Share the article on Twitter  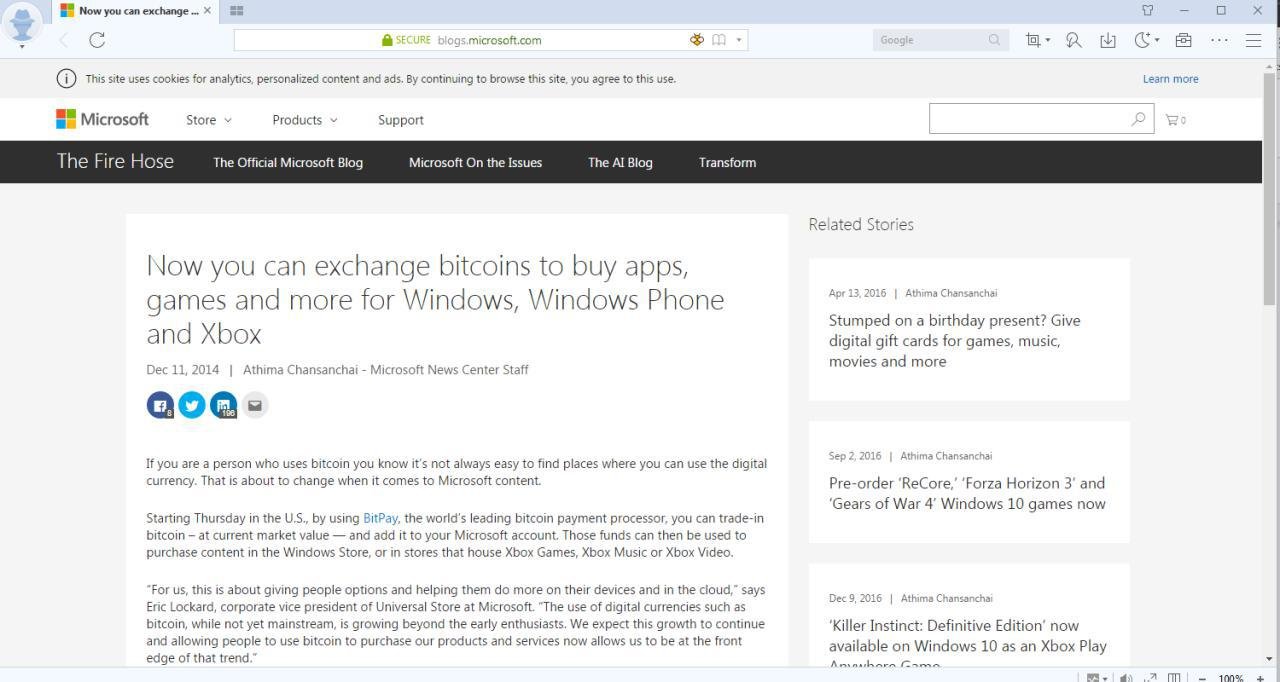192,405
